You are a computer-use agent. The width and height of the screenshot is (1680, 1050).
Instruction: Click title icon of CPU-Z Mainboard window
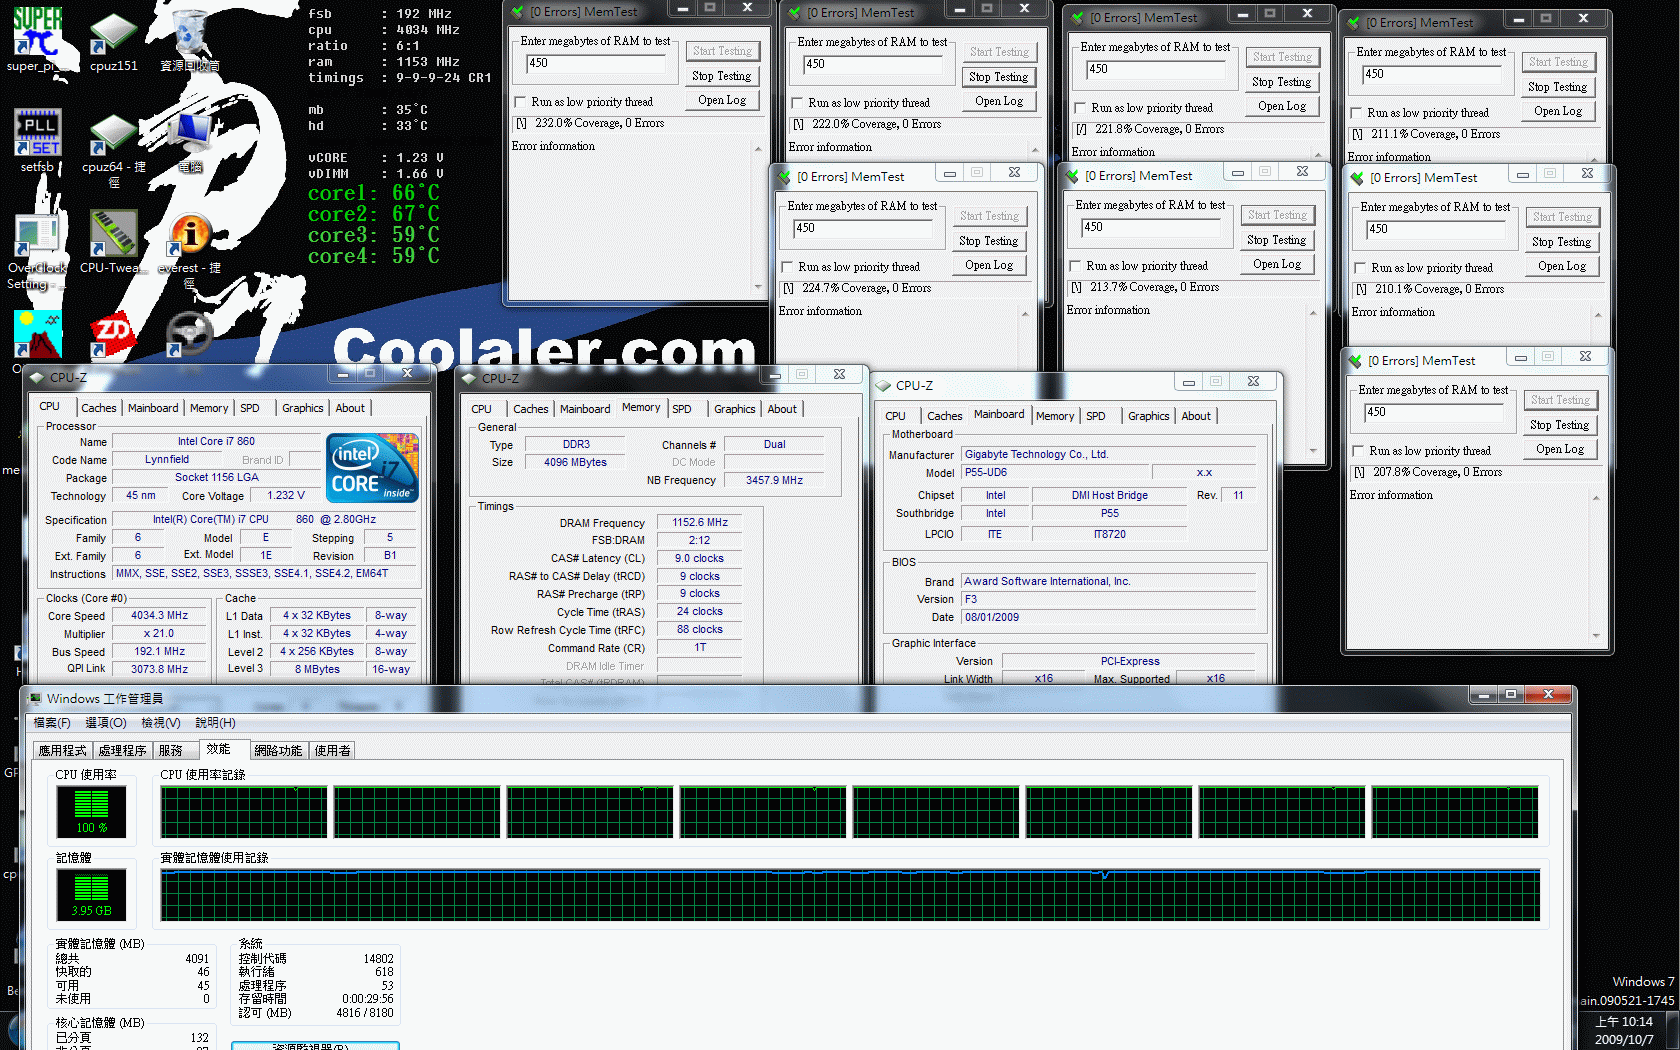[x=883, y=385]
